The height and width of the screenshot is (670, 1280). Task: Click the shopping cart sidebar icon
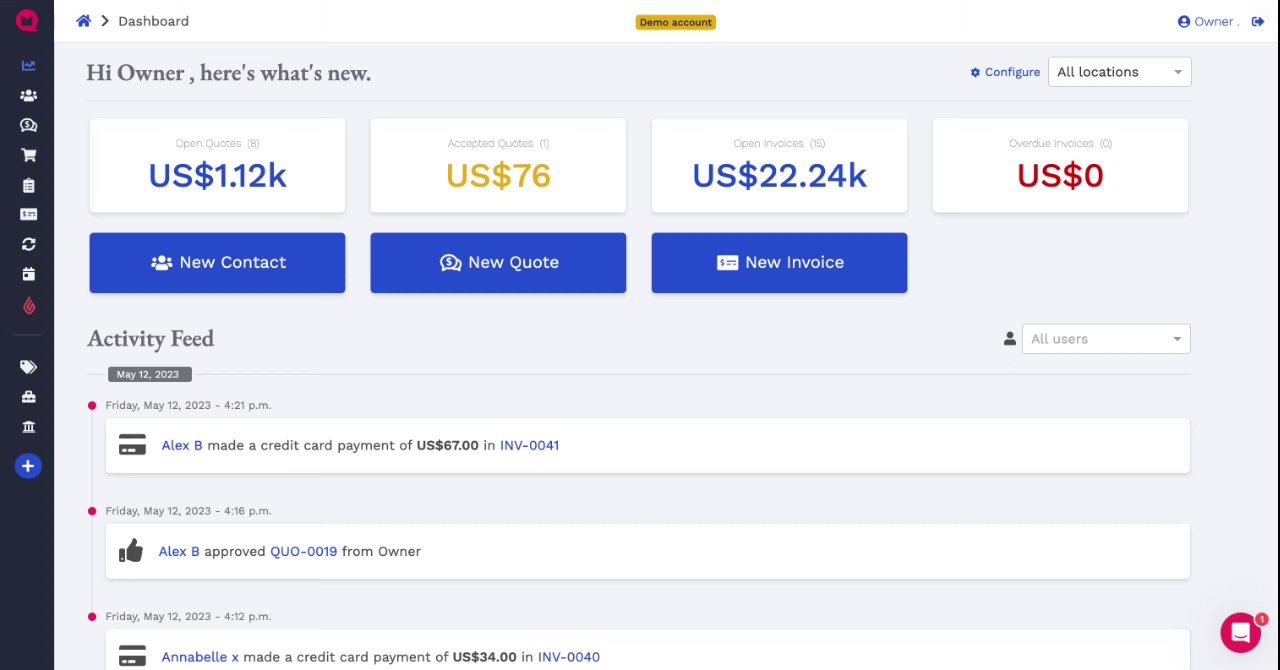(28, 155)
